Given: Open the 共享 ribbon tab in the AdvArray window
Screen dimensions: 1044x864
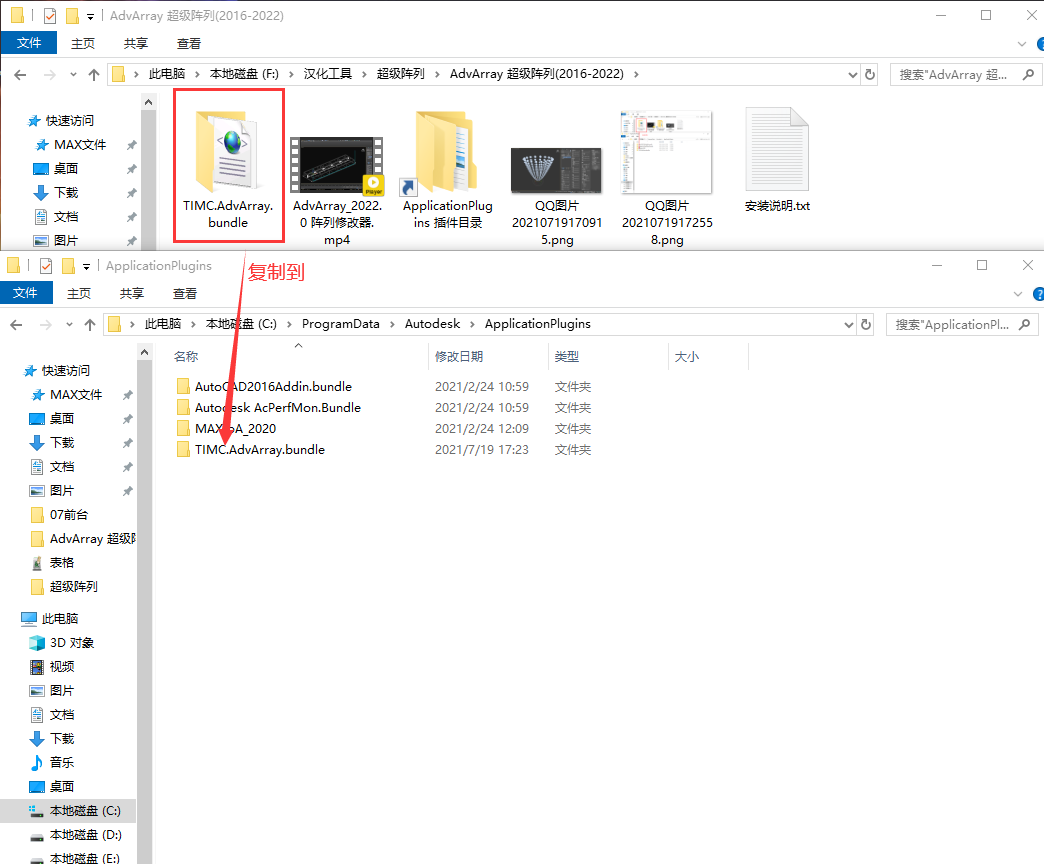Looking at the screenshot, I should (136, 43).
